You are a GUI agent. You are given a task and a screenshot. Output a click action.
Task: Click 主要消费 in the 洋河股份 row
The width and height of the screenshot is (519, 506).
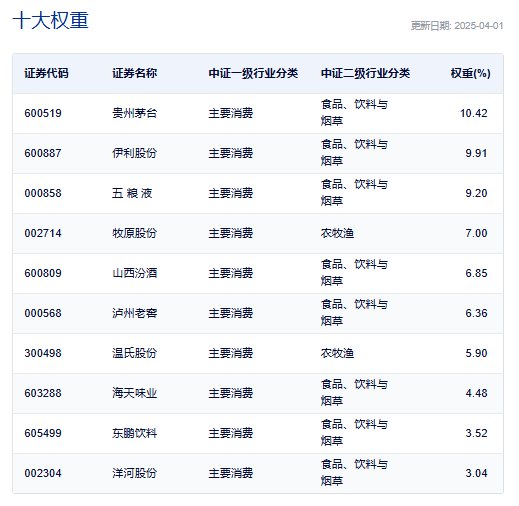[231, 473]
